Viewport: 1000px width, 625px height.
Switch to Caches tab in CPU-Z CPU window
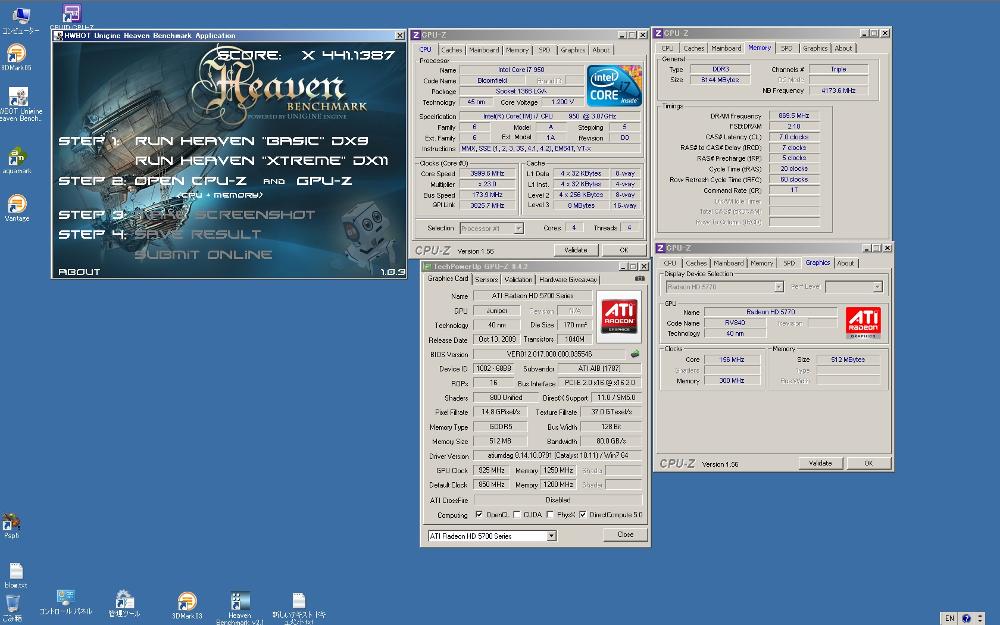[x=452, y=50]
